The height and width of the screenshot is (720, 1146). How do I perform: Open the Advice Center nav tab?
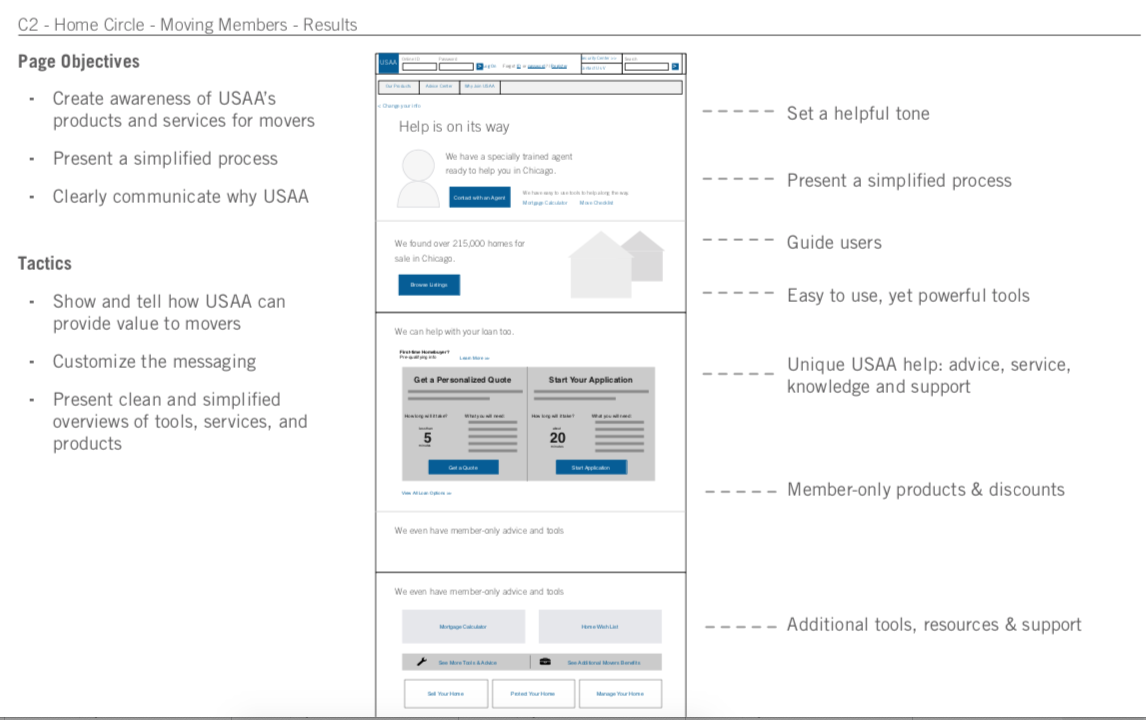[439, 87]
